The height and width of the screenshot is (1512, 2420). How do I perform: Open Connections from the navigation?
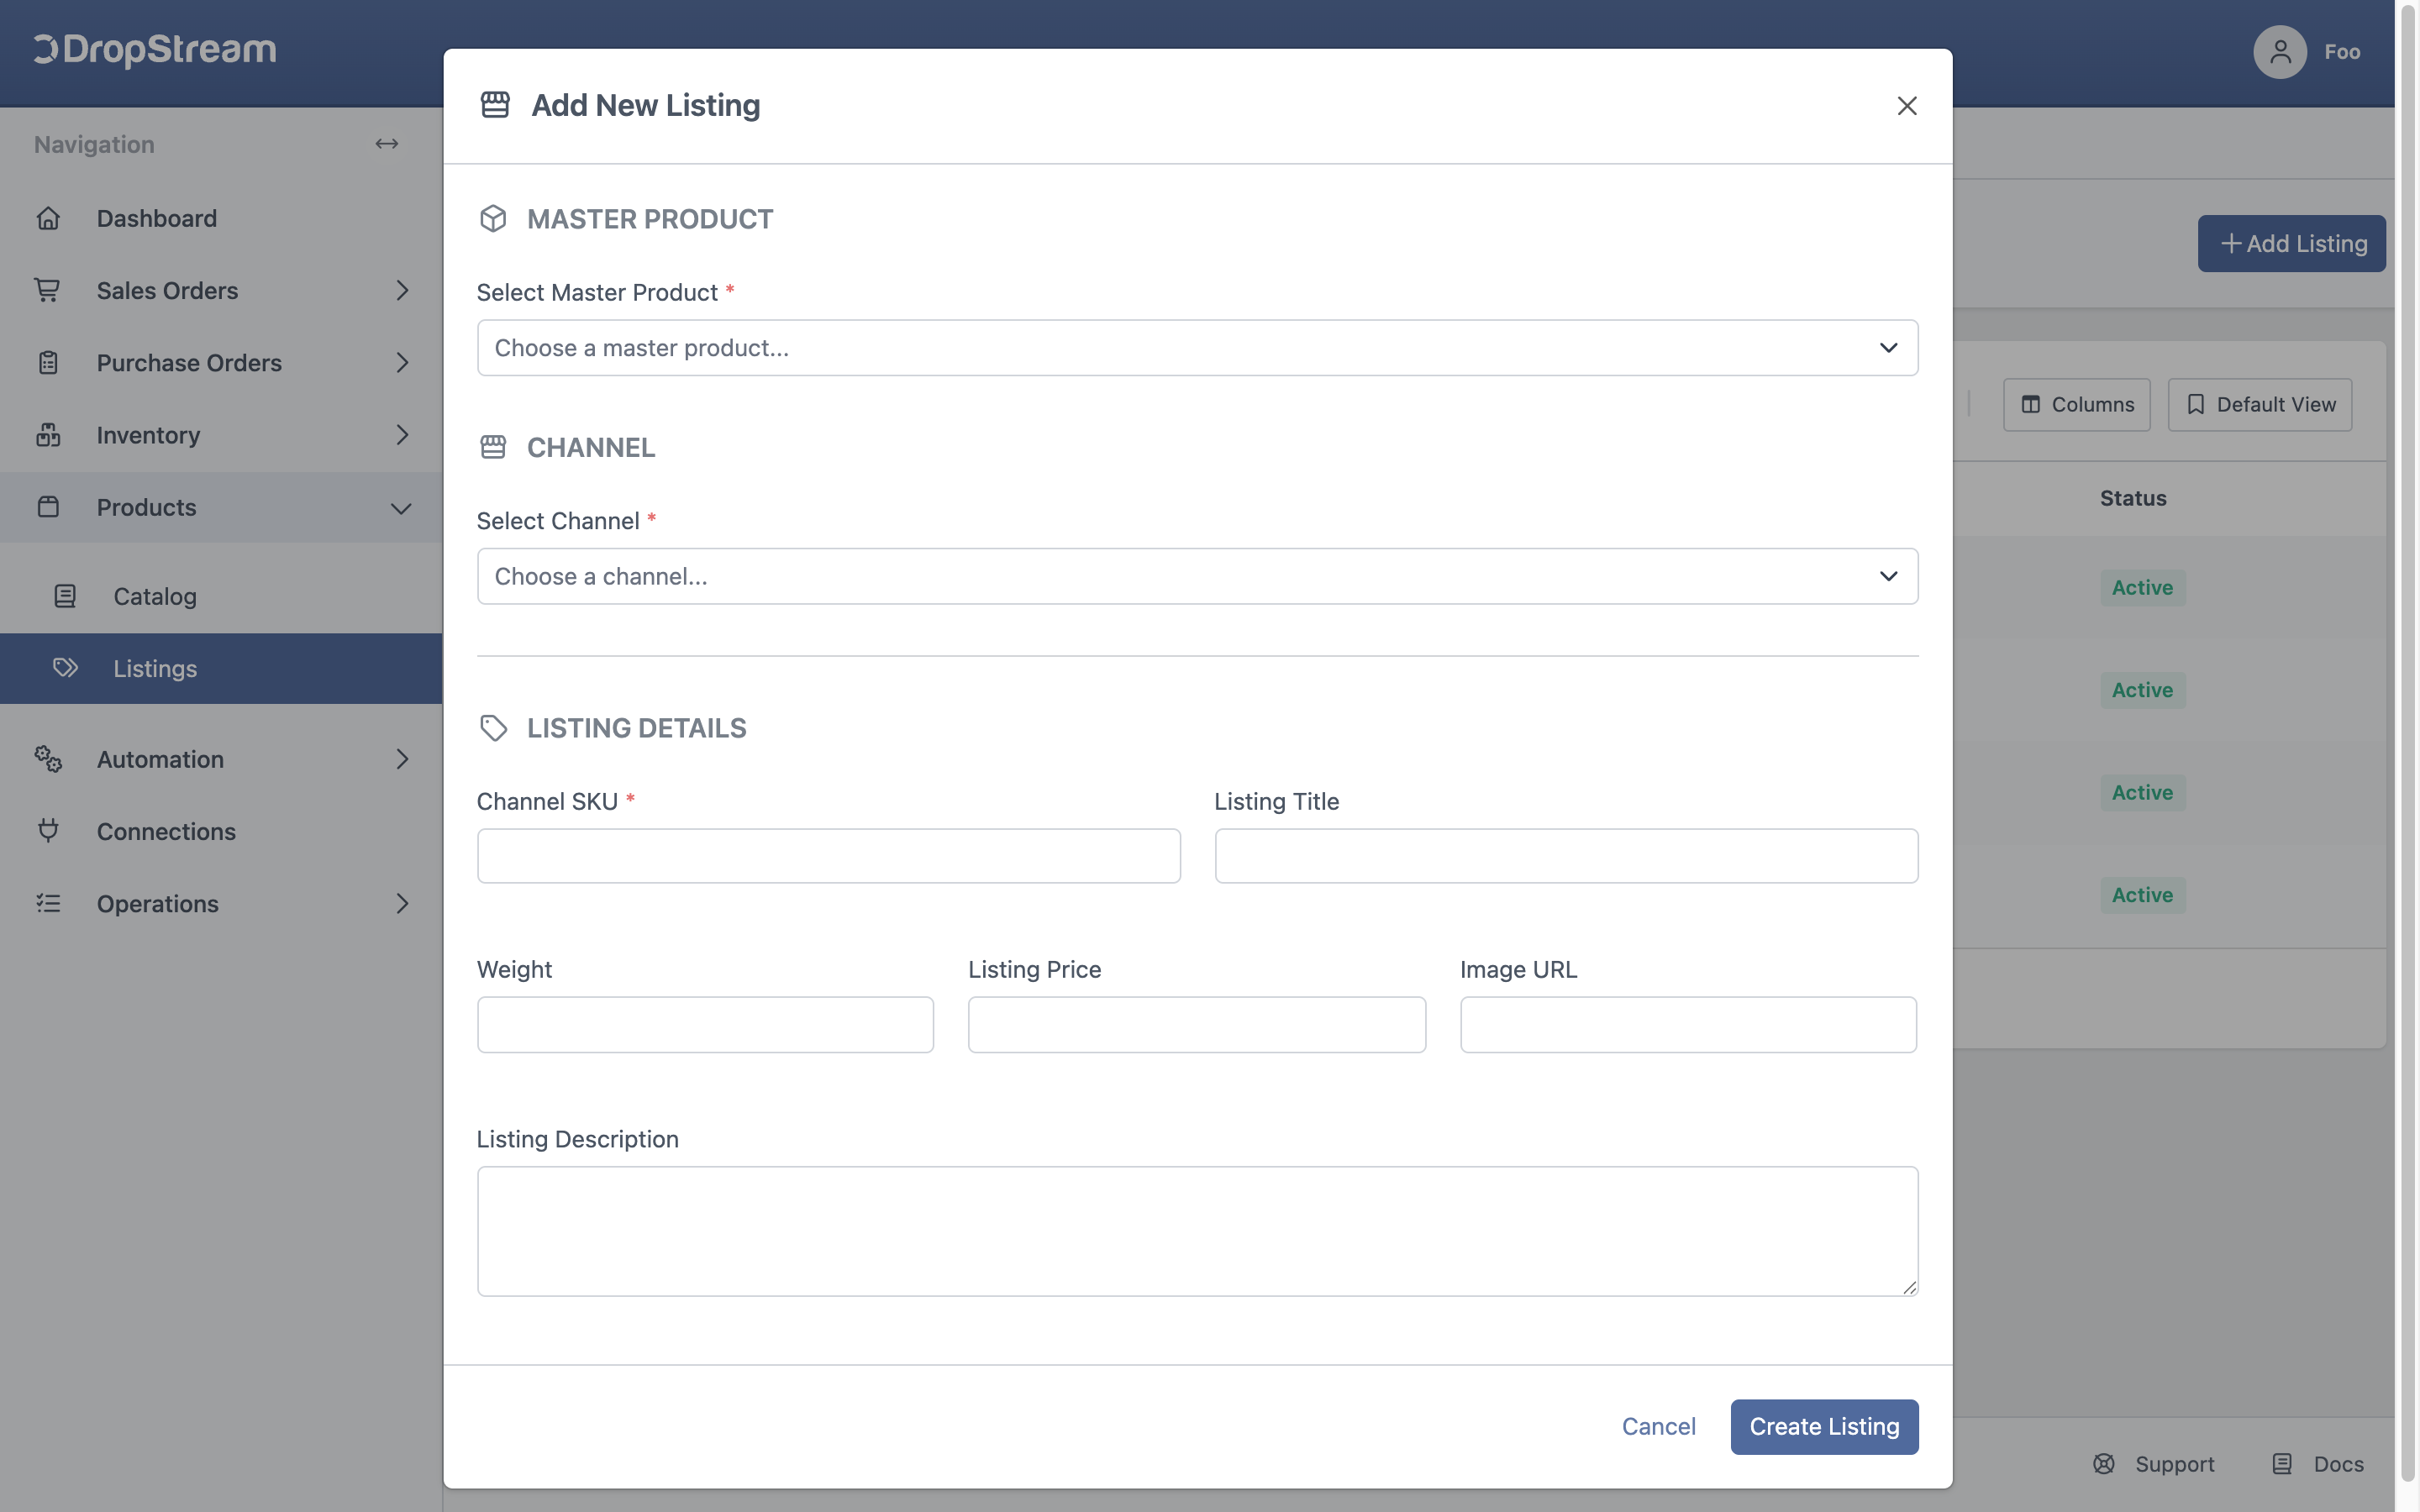(x=221, y=831)
